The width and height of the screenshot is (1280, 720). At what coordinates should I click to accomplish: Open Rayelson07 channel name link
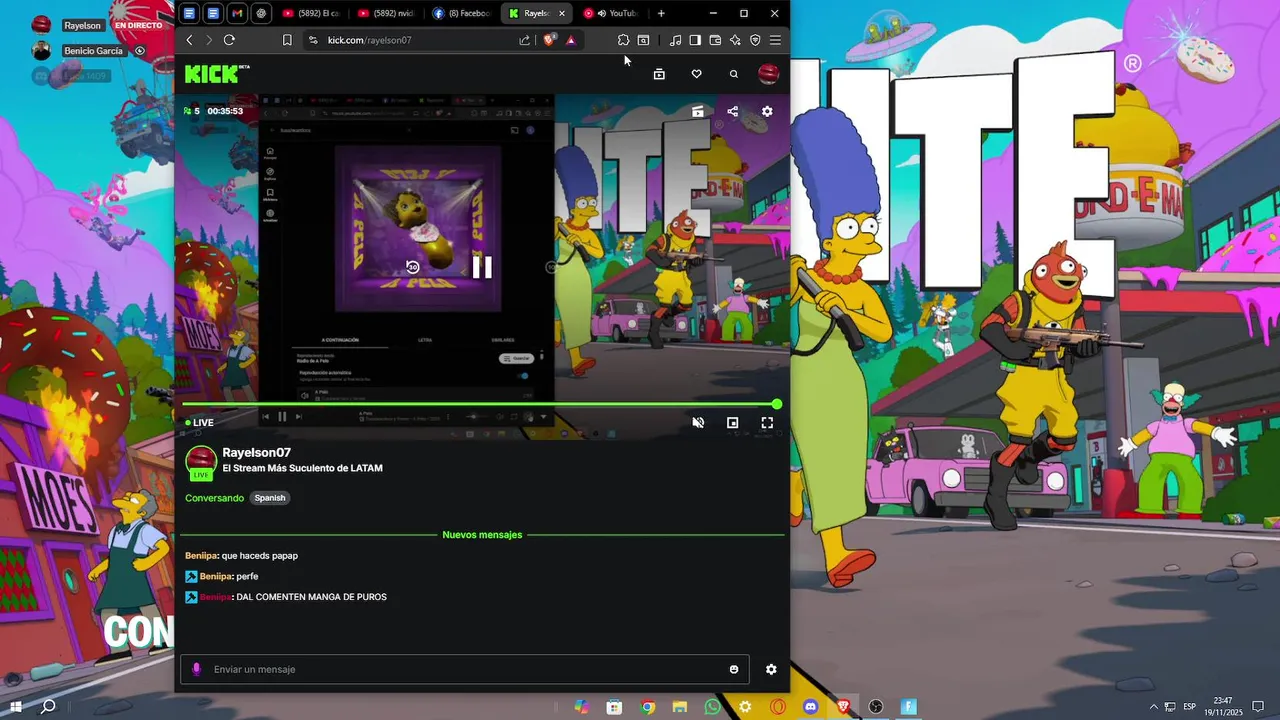pyautogui.click(x=256, y=453)
